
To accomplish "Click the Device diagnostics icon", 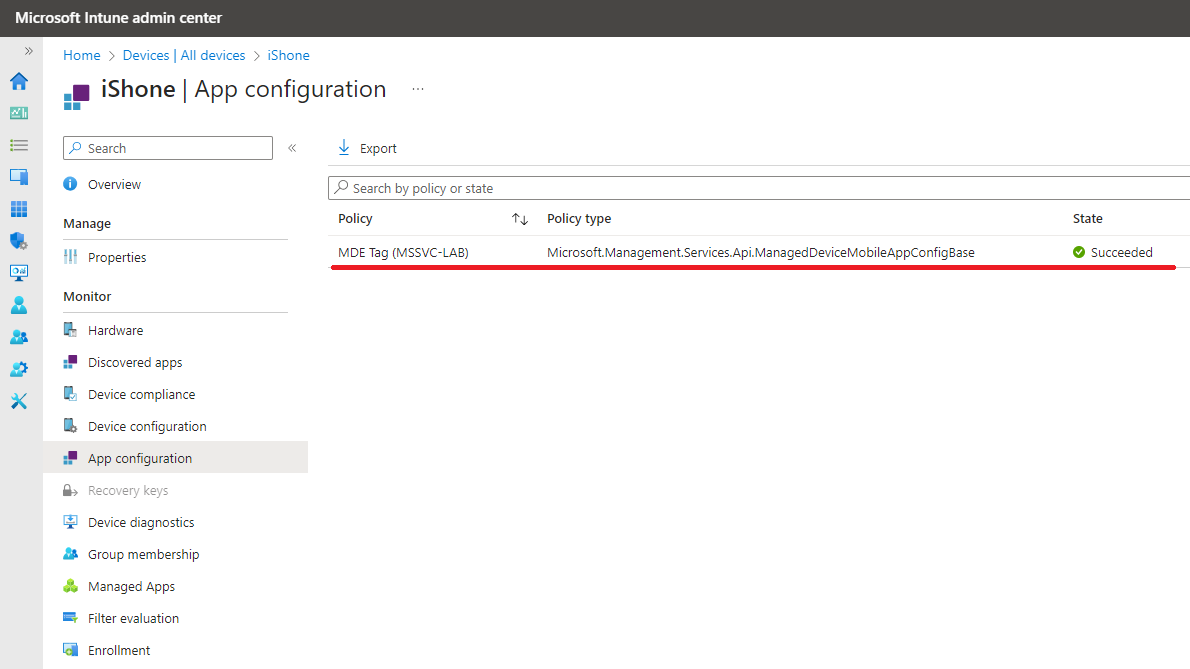I will (71, 522).
